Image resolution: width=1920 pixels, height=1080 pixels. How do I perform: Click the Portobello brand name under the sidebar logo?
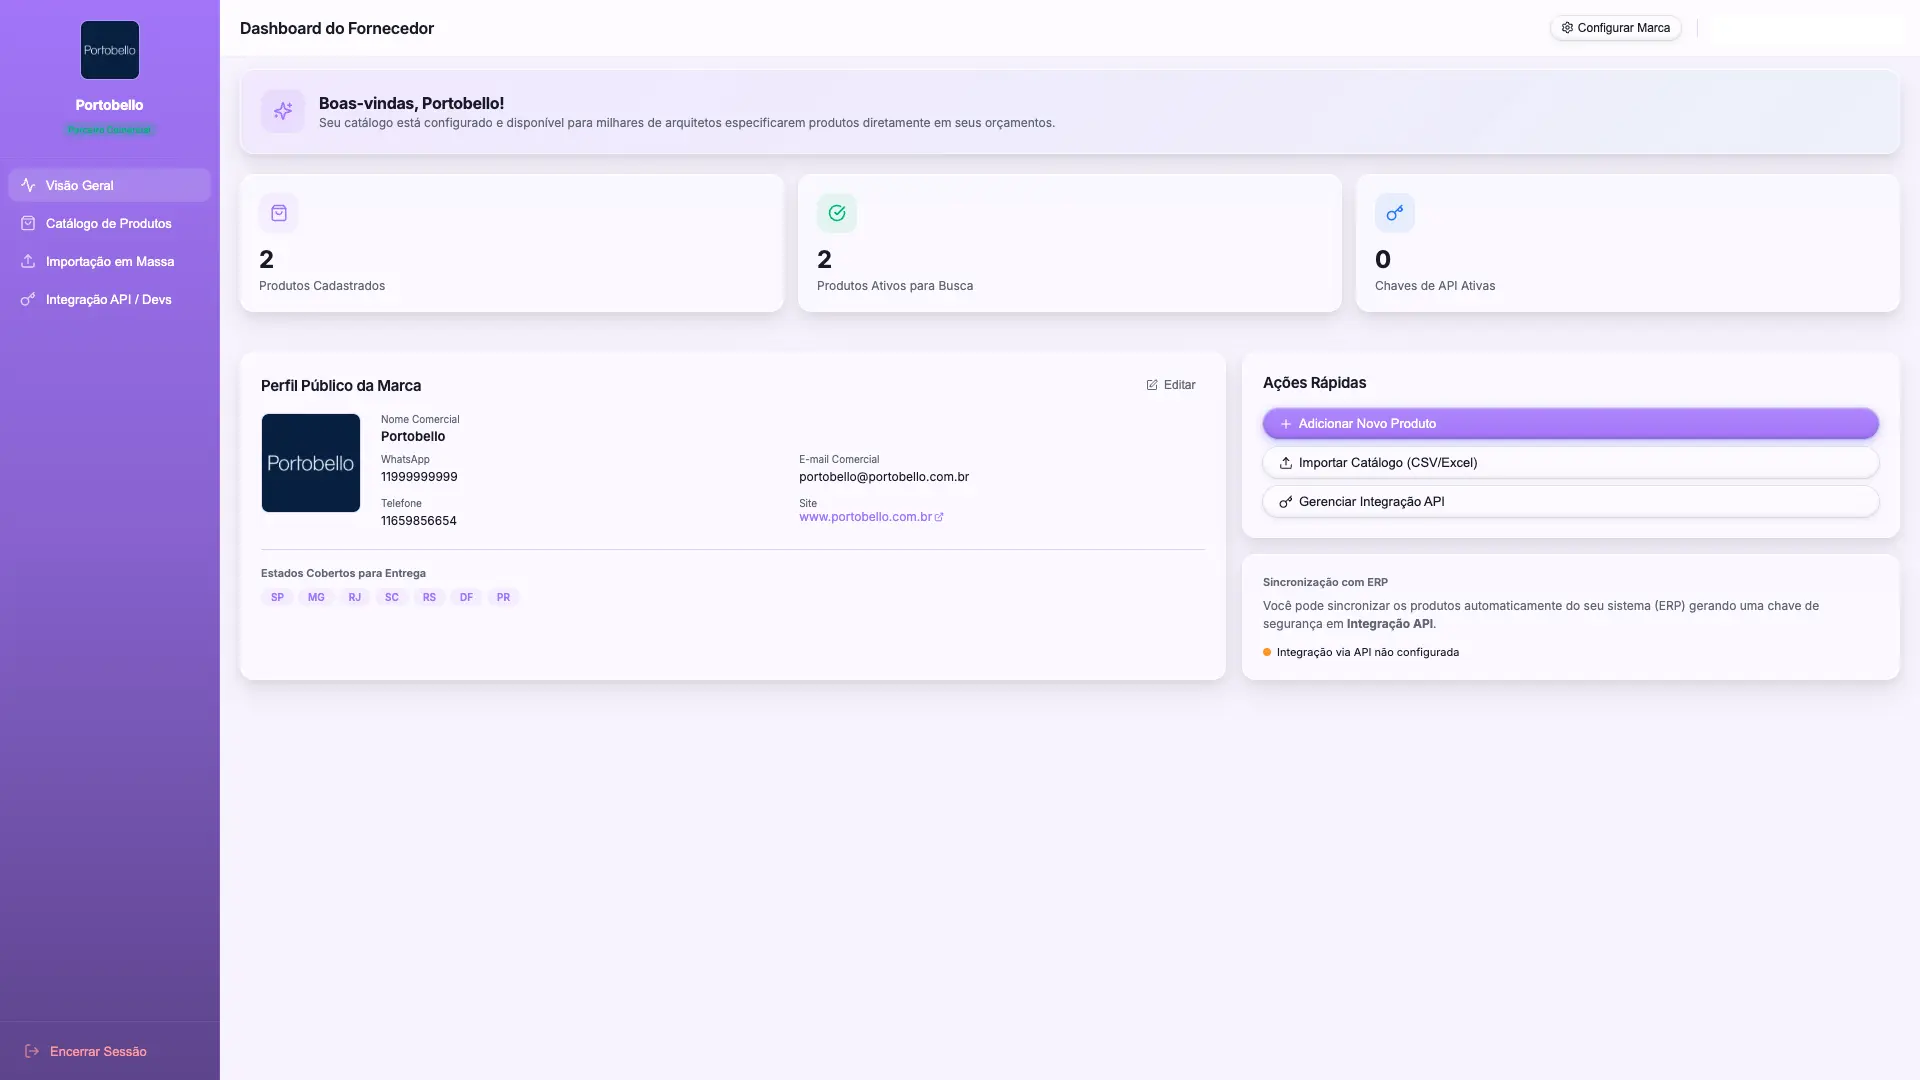tap(109, 105)
